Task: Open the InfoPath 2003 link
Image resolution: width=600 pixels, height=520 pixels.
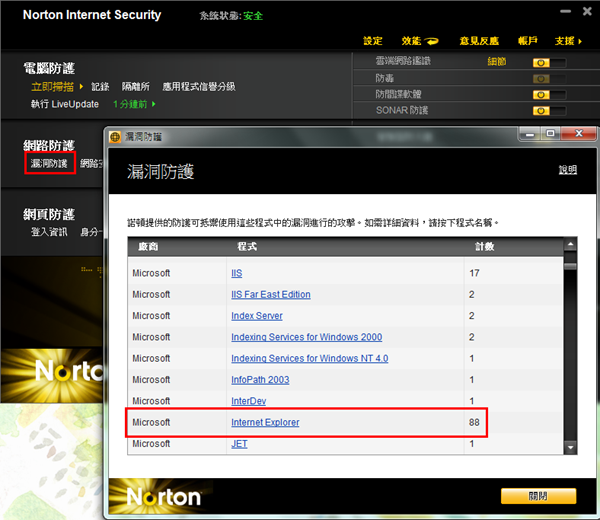Action: coord(260,380)
